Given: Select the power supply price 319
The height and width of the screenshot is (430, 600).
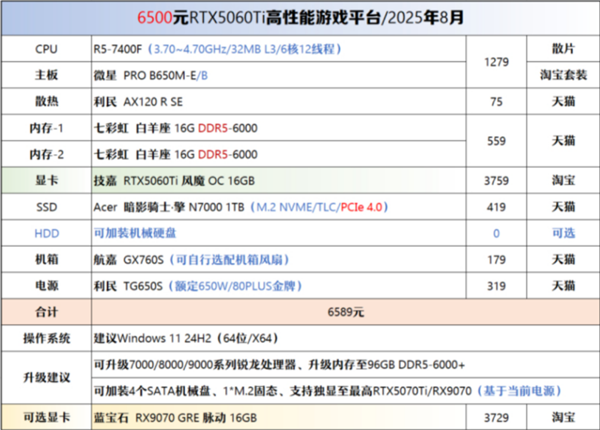Looking at the screenshot, I should click(x=496, y=286).
